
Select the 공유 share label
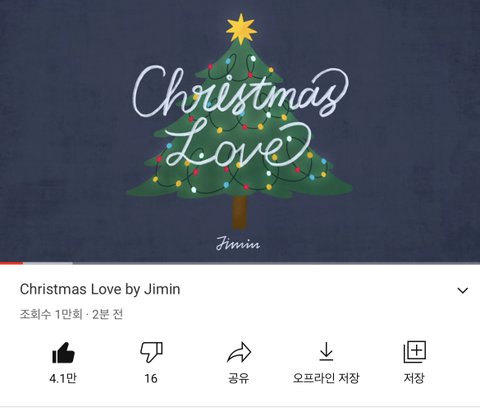tap(238, 378)
